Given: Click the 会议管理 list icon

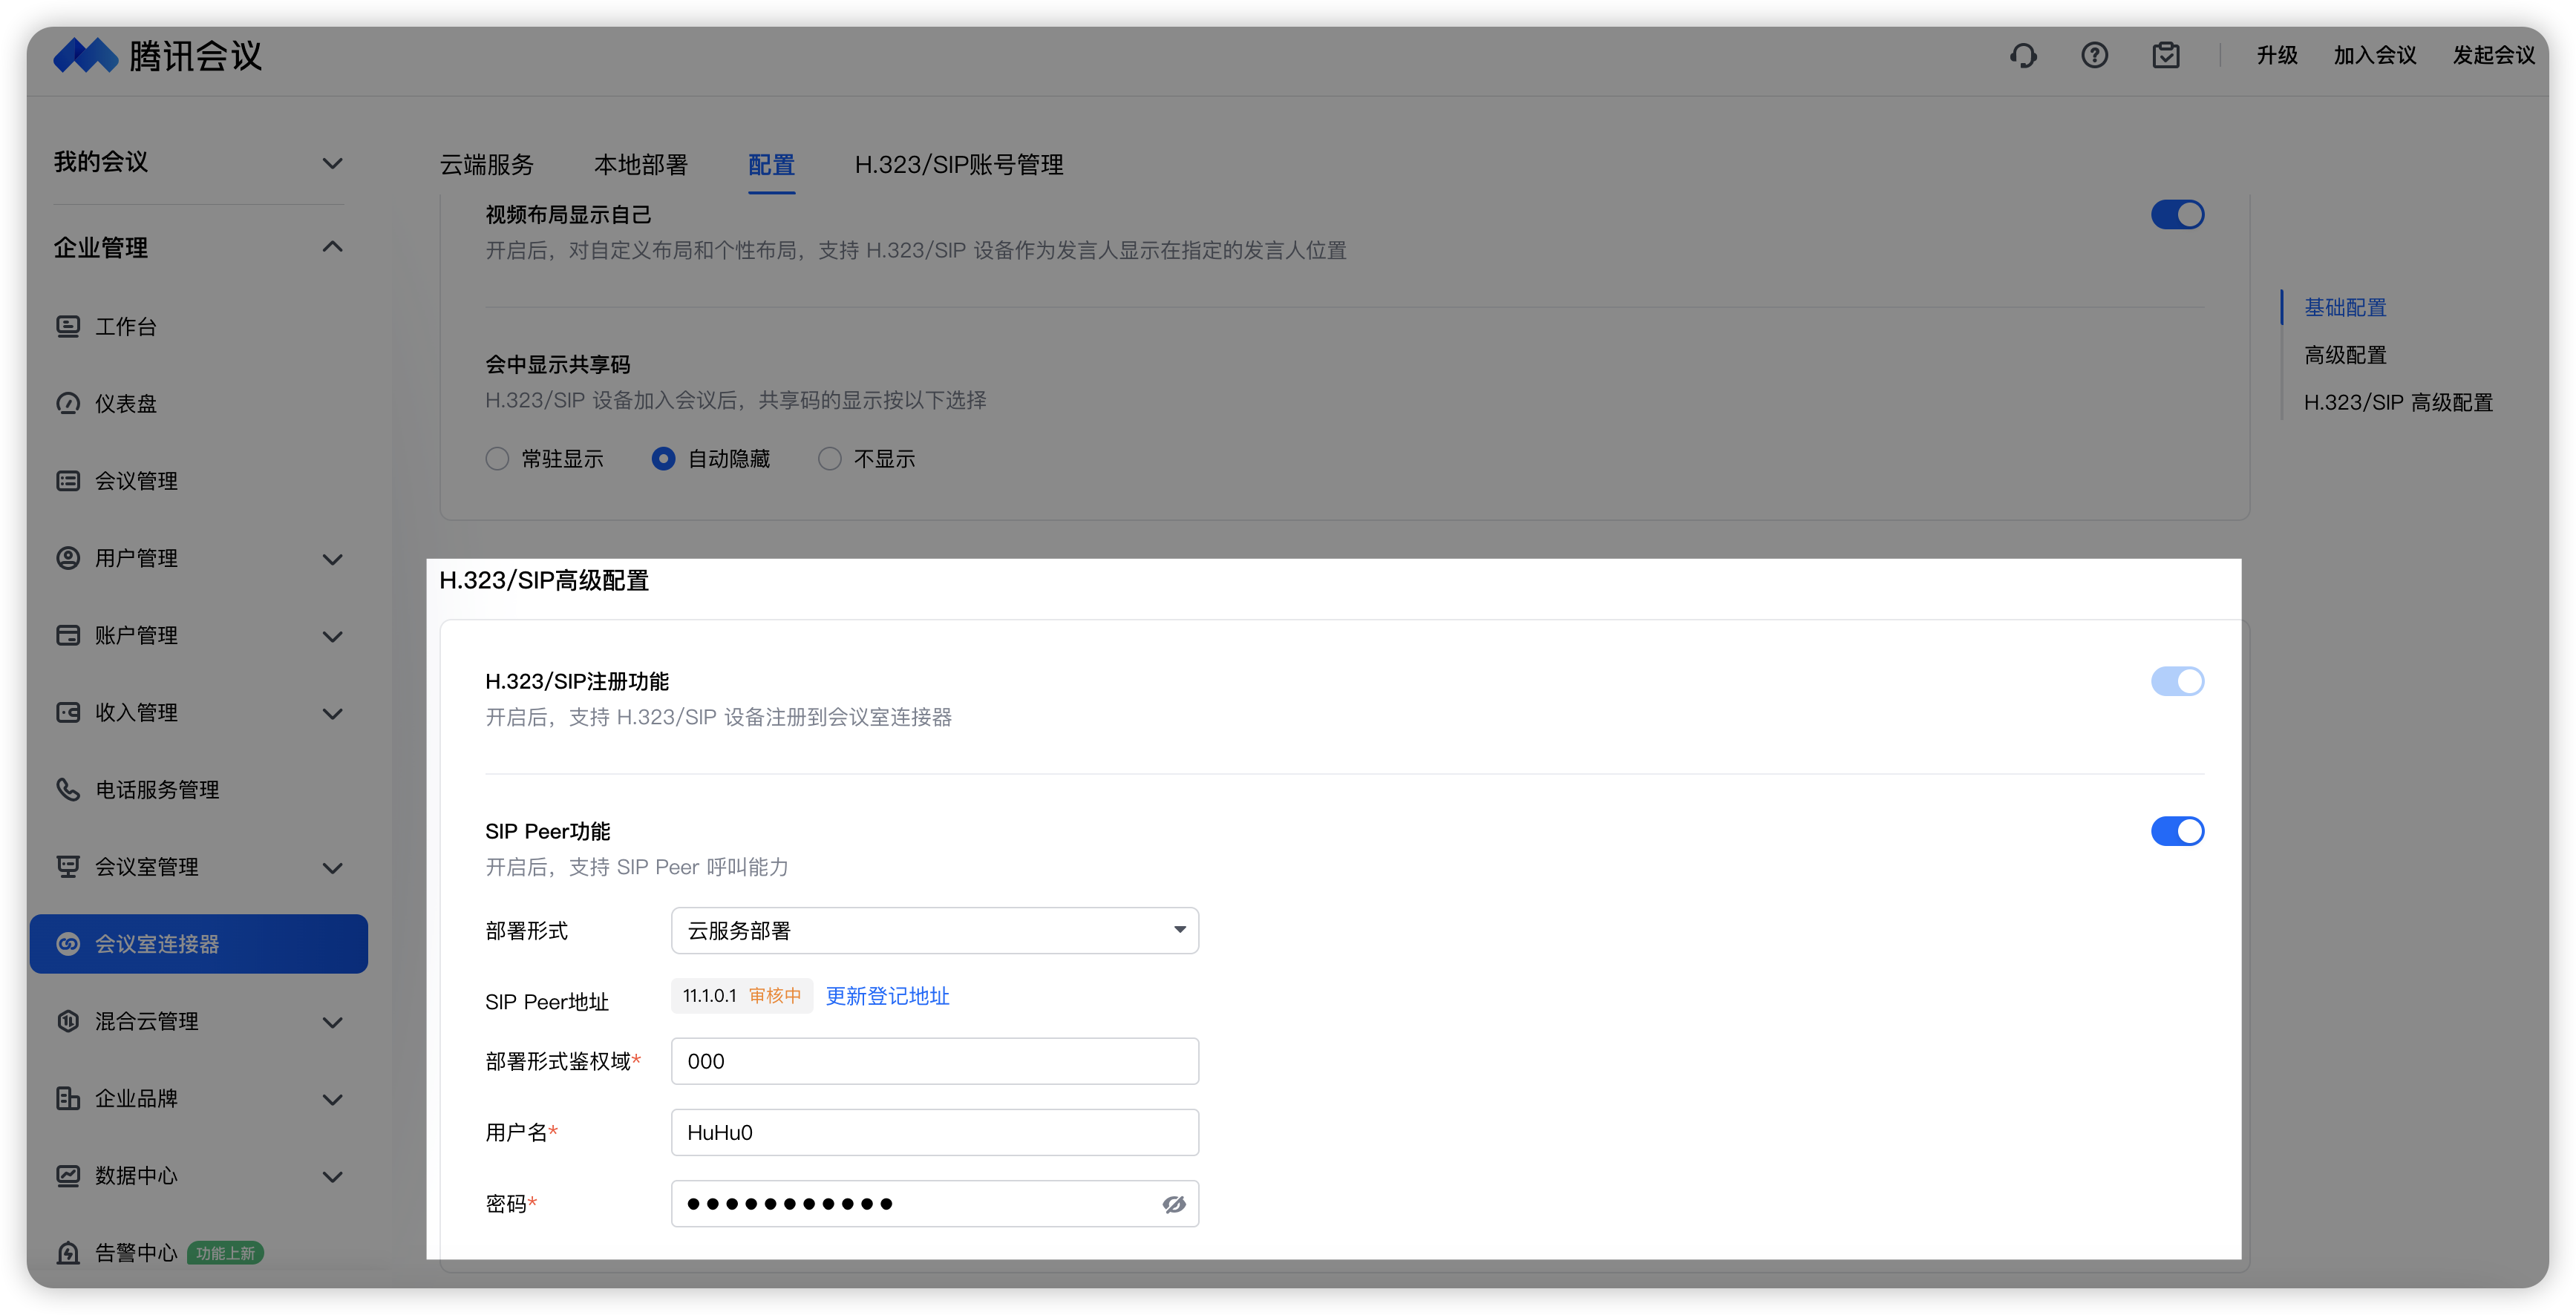Looking at the screenshot, I should (x=68, y=481).
